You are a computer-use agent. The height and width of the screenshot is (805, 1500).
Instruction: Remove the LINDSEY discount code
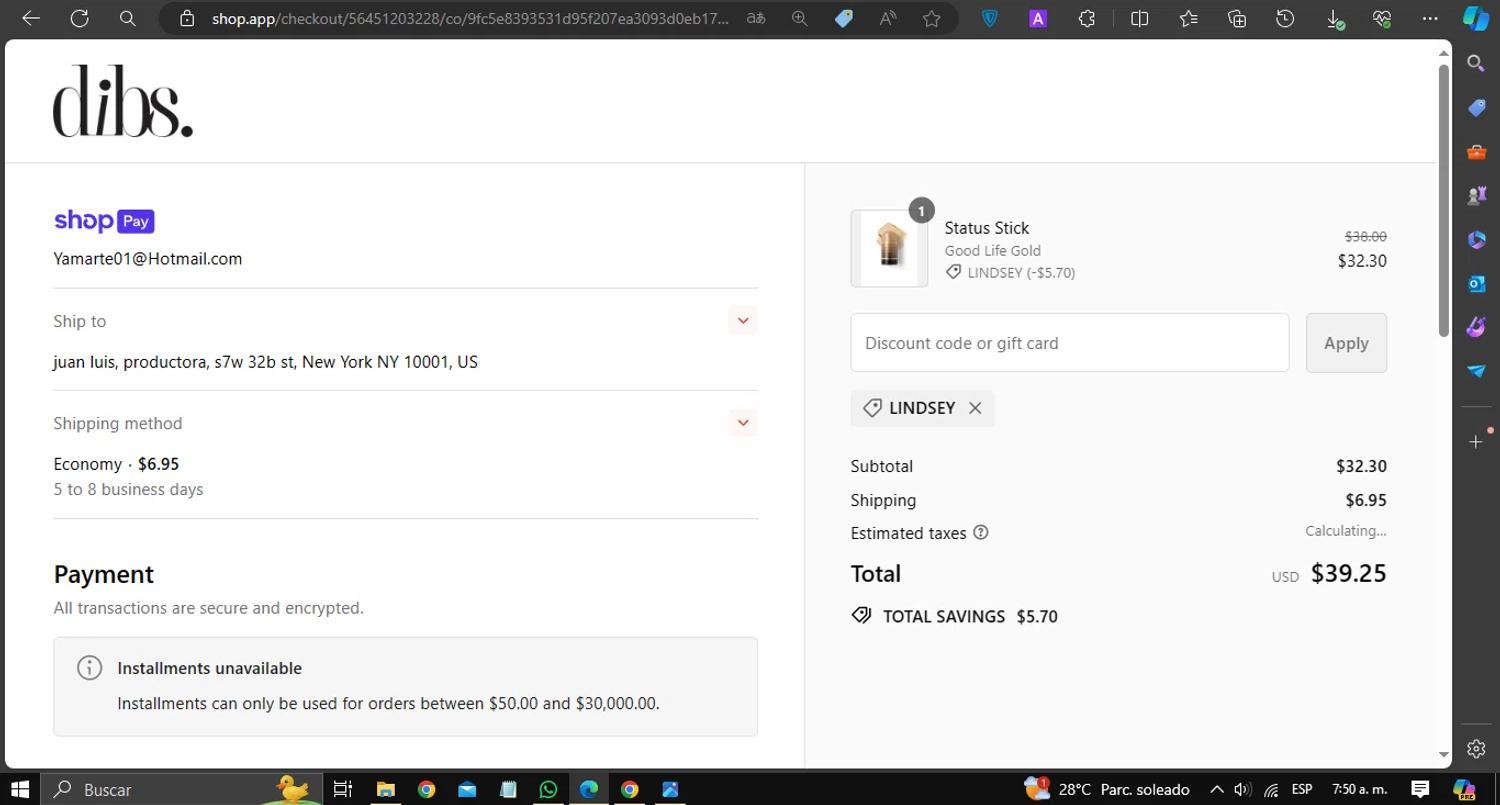(x=975, y=408)
